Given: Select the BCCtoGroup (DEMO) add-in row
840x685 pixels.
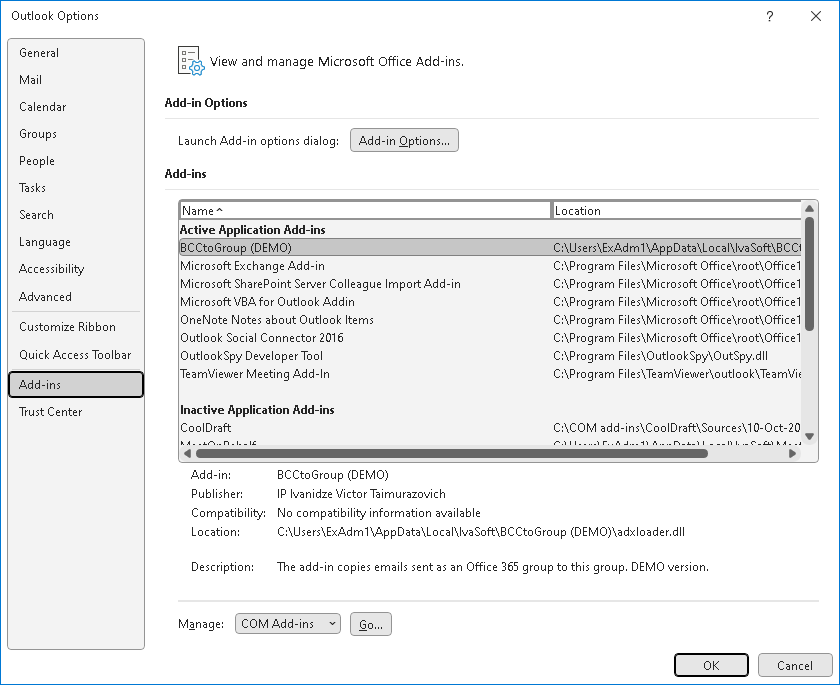Looking at the screenshot, I should click(490, 248).
